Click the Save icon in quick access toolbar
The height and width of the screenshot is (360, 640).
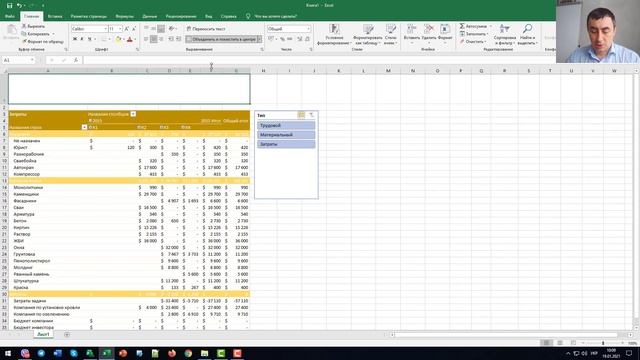(9, 5)
